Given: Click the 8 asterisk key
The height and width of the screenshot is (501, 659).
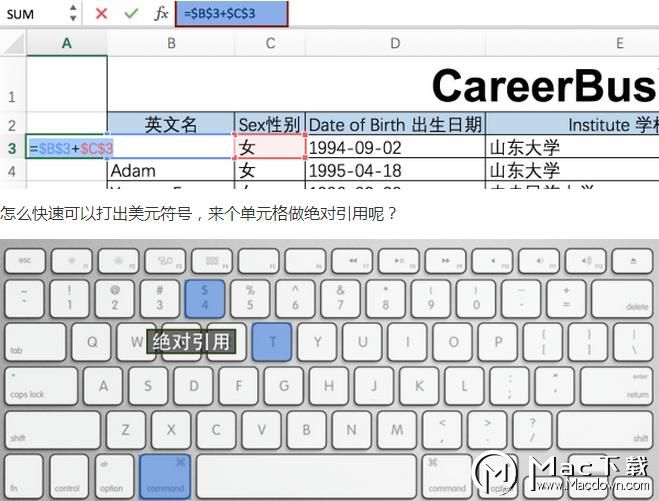Looking at the screenshot, I should (x=385, y=298).
